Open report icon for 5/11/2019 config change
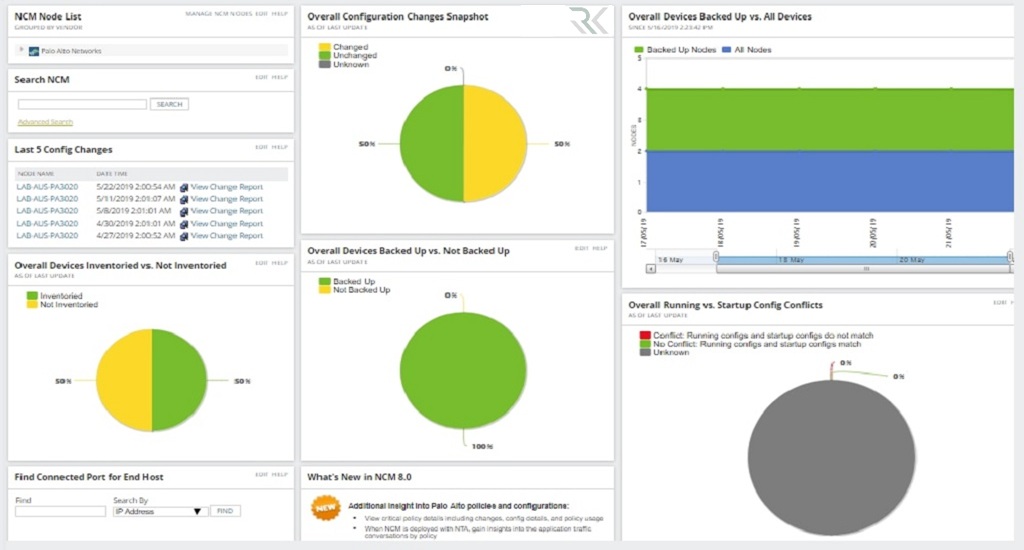 [x=184, y=199]
